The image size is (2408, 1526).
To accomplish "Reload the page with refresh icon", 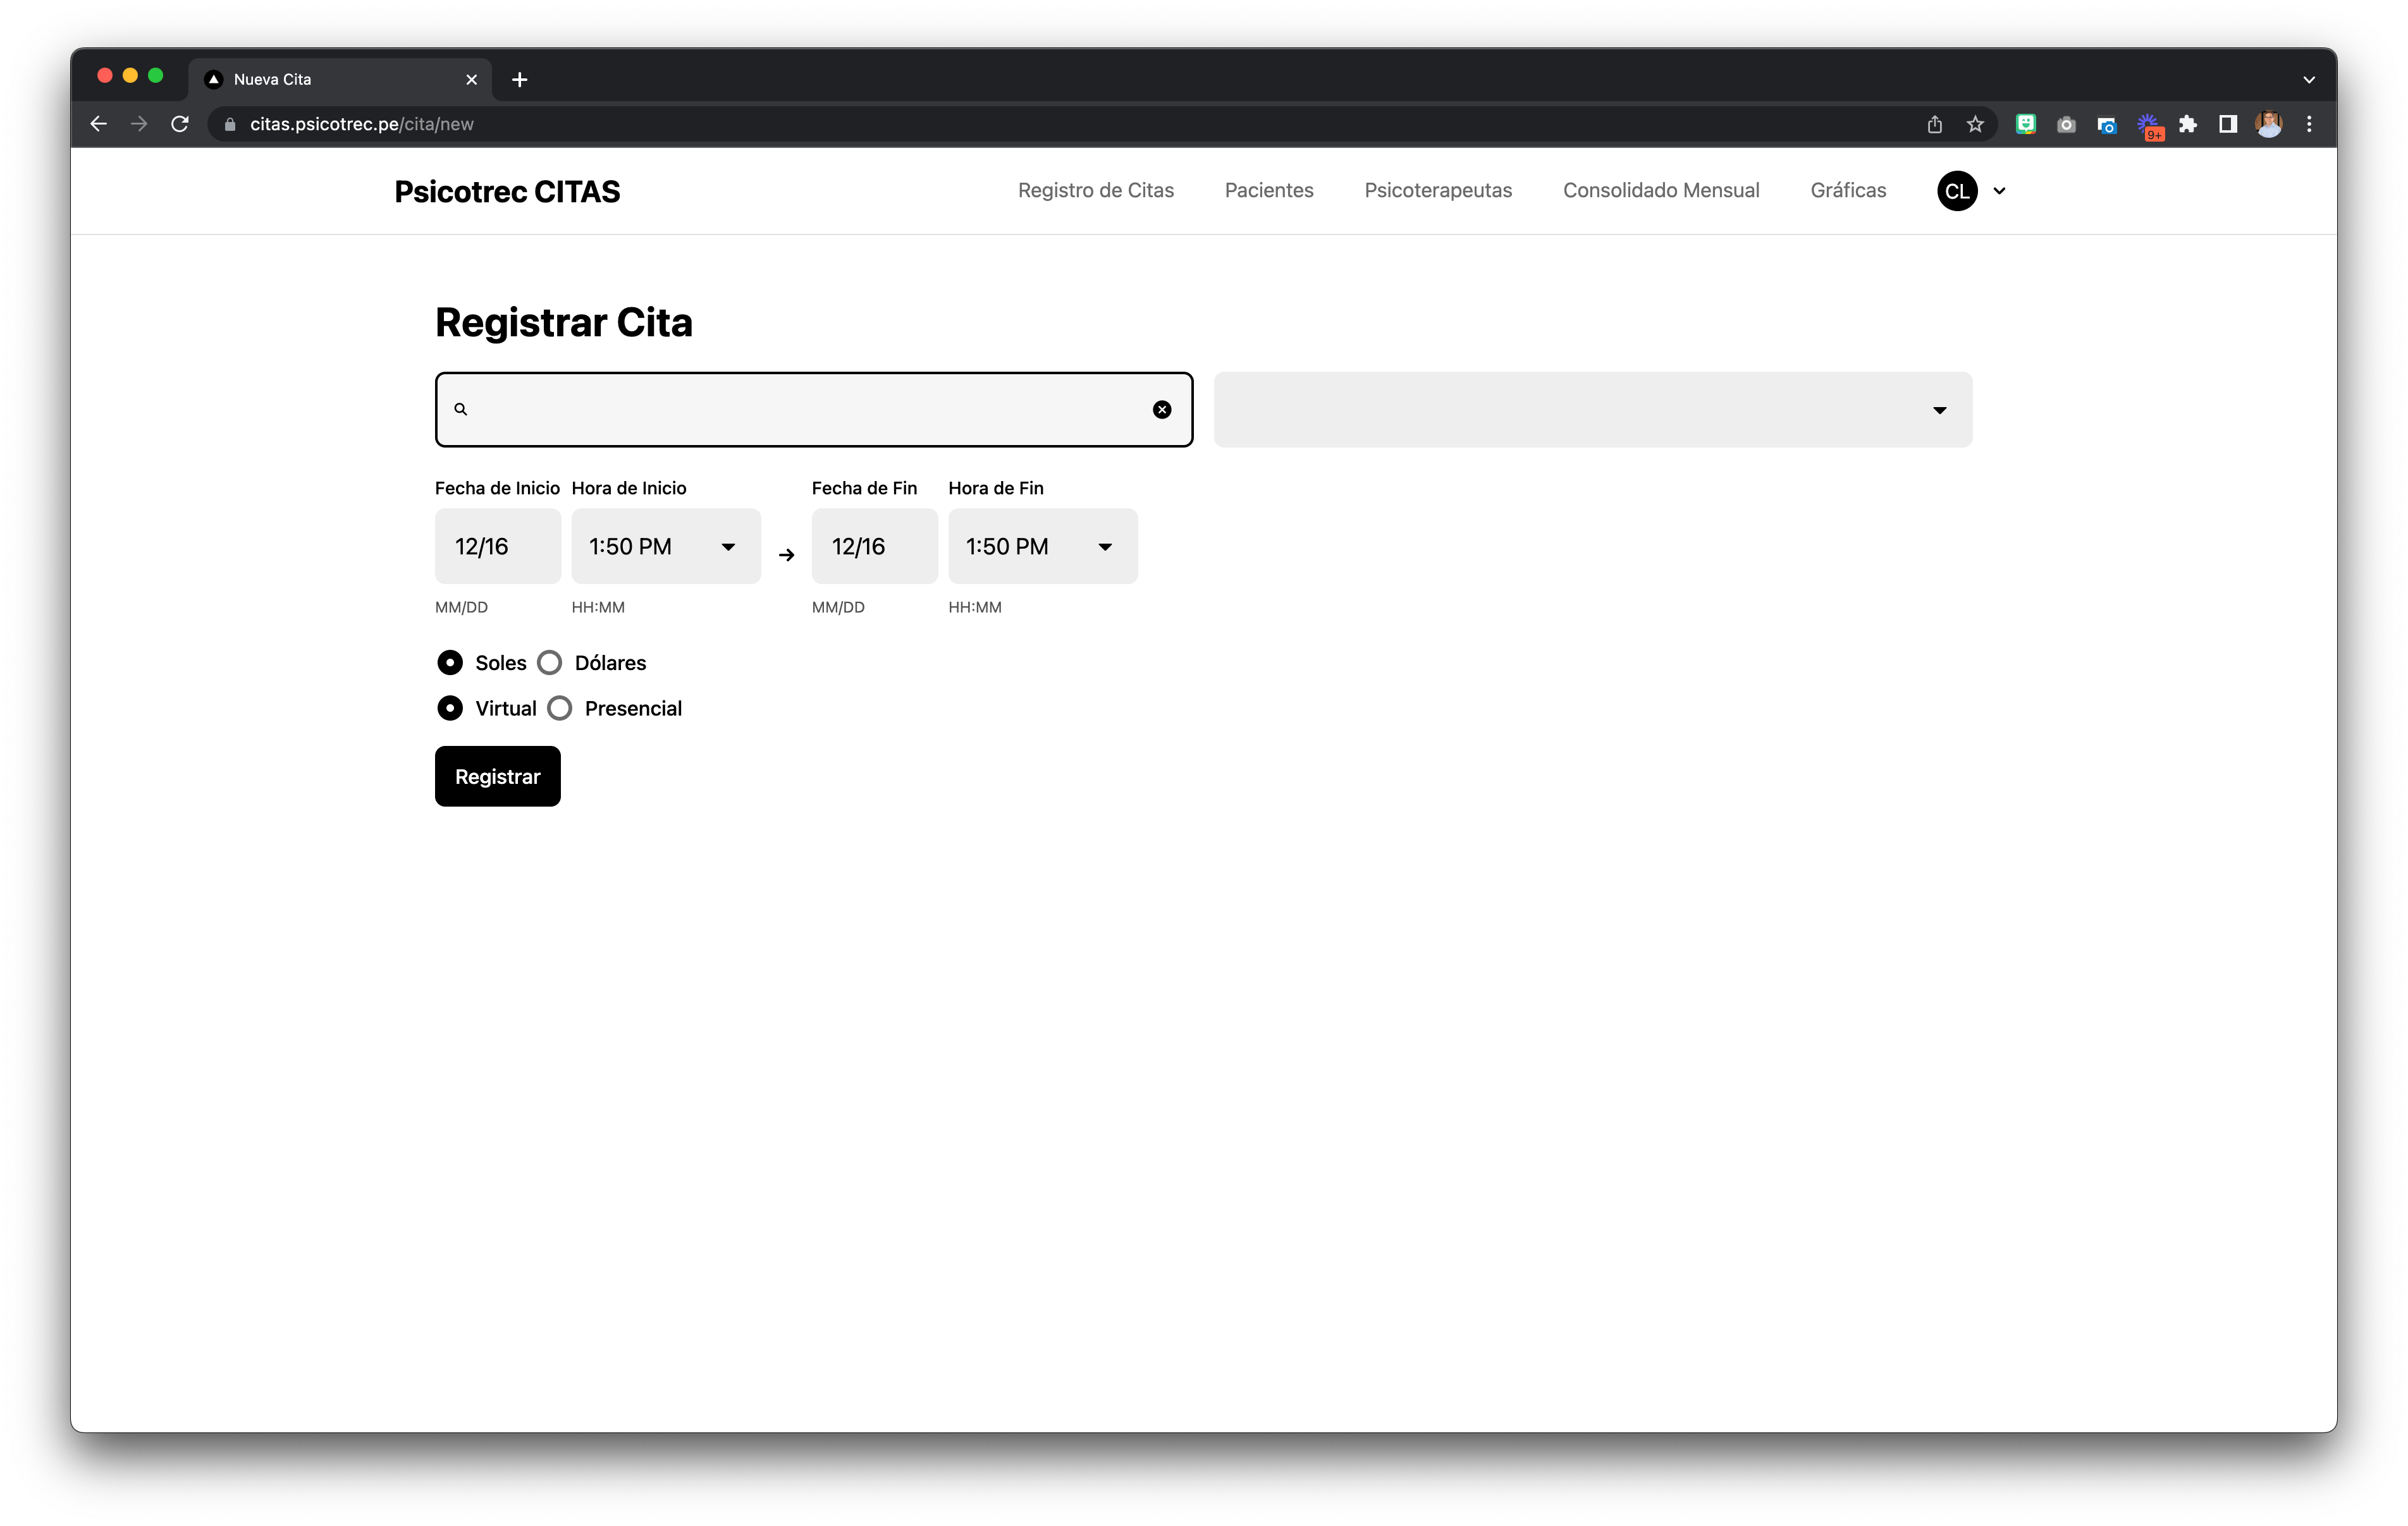I will pyautogui.click(x=180, y=124).
